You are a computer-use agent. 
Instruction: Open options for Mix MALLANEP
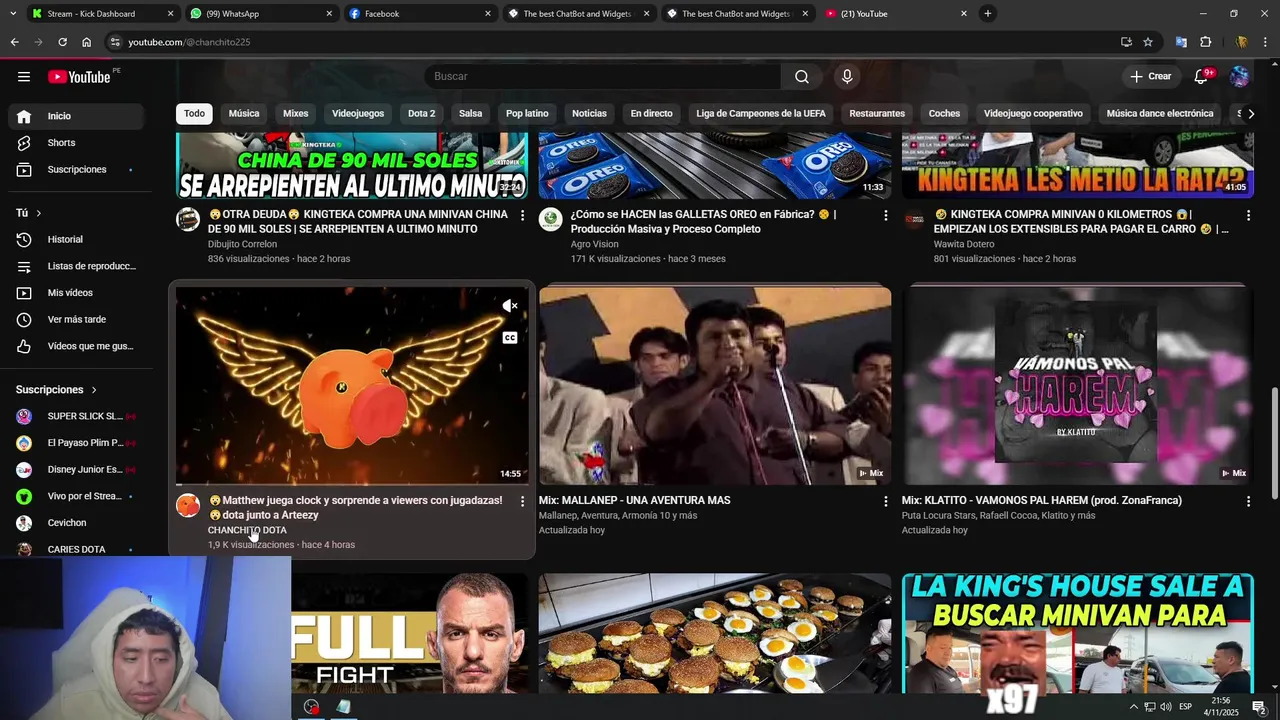pos(885,501)
